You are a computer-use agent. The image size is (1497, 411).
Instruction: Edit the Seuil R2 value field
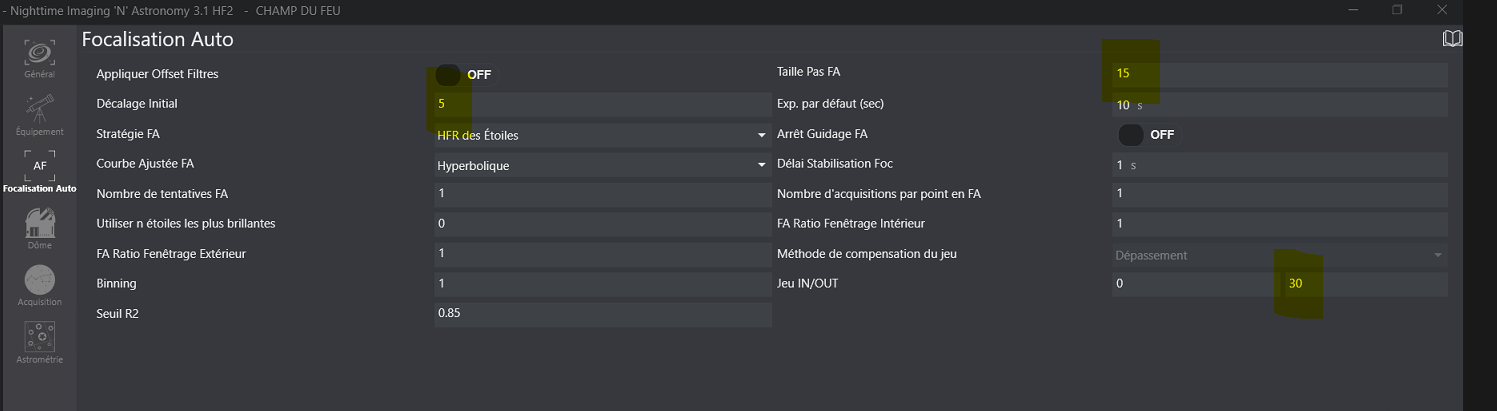tap(602, 314)
